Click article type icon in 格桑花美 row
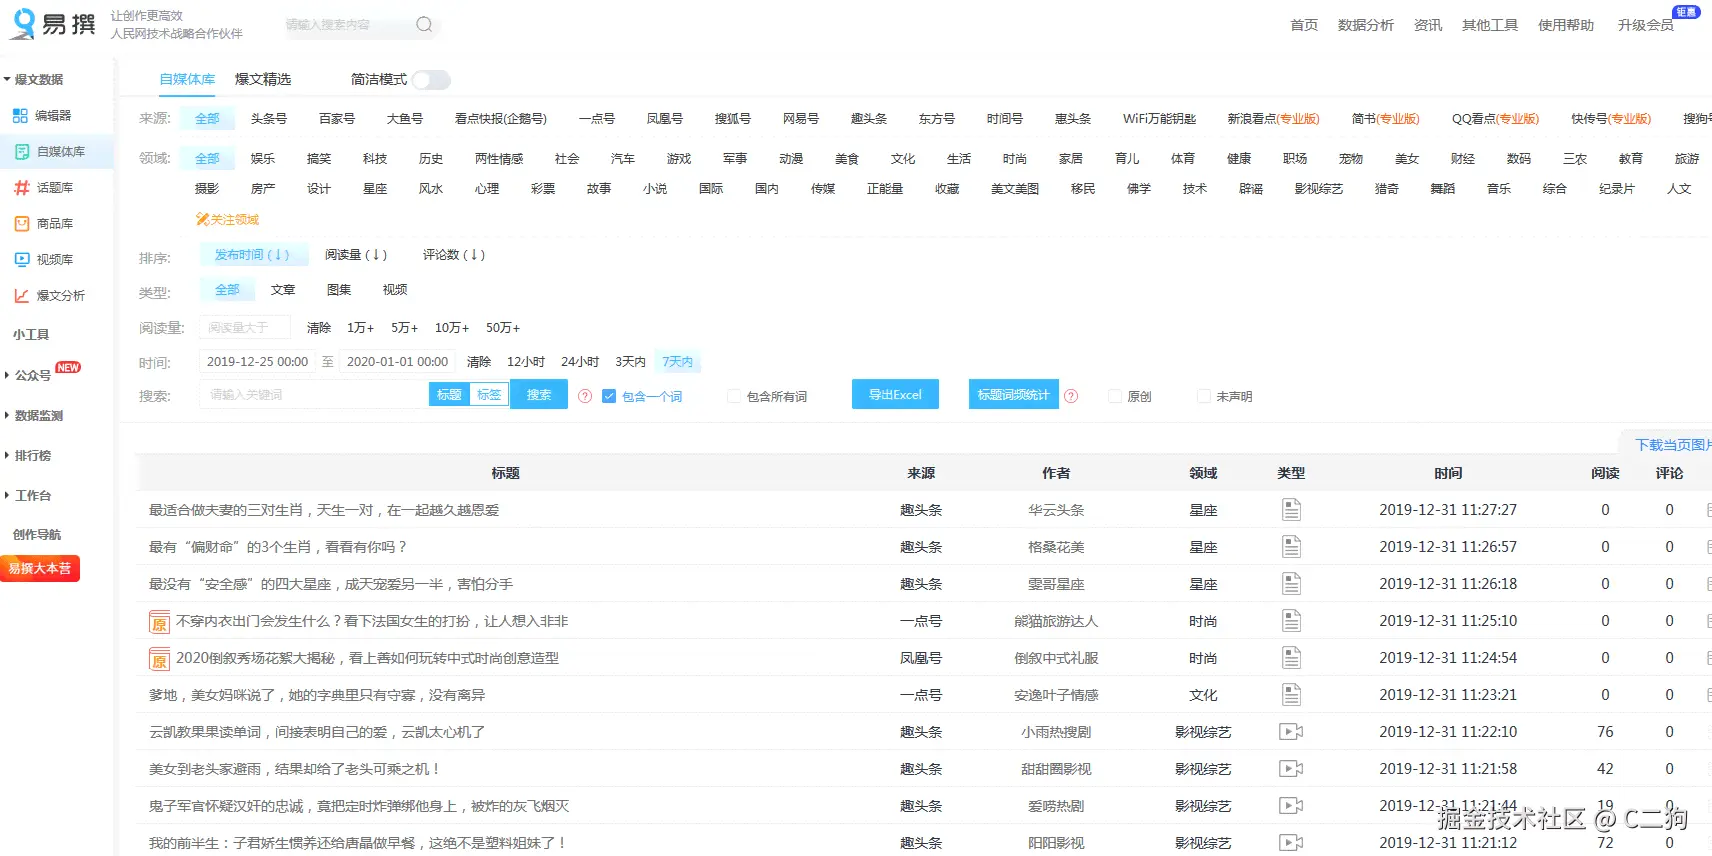This screenshot has width=1712, height=856. click(1291, 547)
